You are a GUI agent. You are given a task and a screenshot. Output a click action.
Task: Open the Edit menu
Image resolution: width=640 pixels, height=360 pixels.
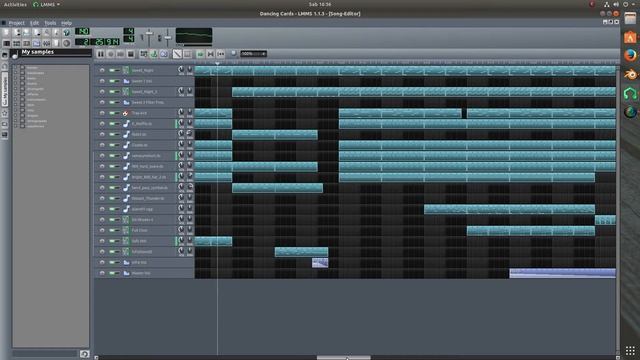(34, 23)
